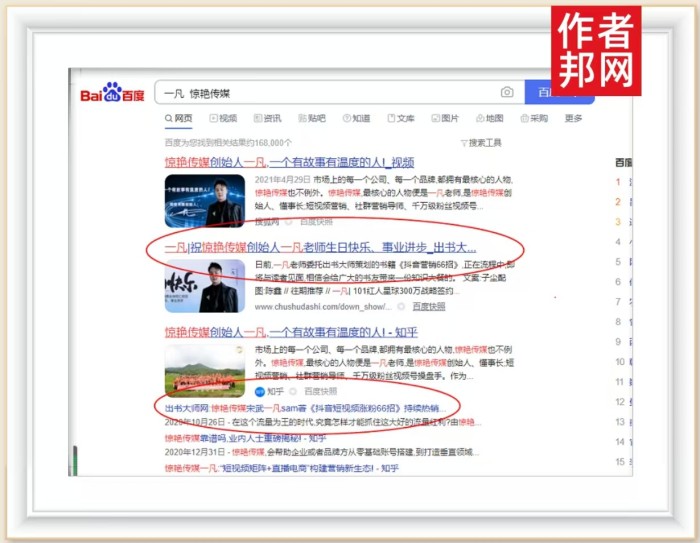Click the group photo thumbnail of Zhihu result
This screenshot has width=700, height=543.
pyautogui.click(x=205, y=371)
